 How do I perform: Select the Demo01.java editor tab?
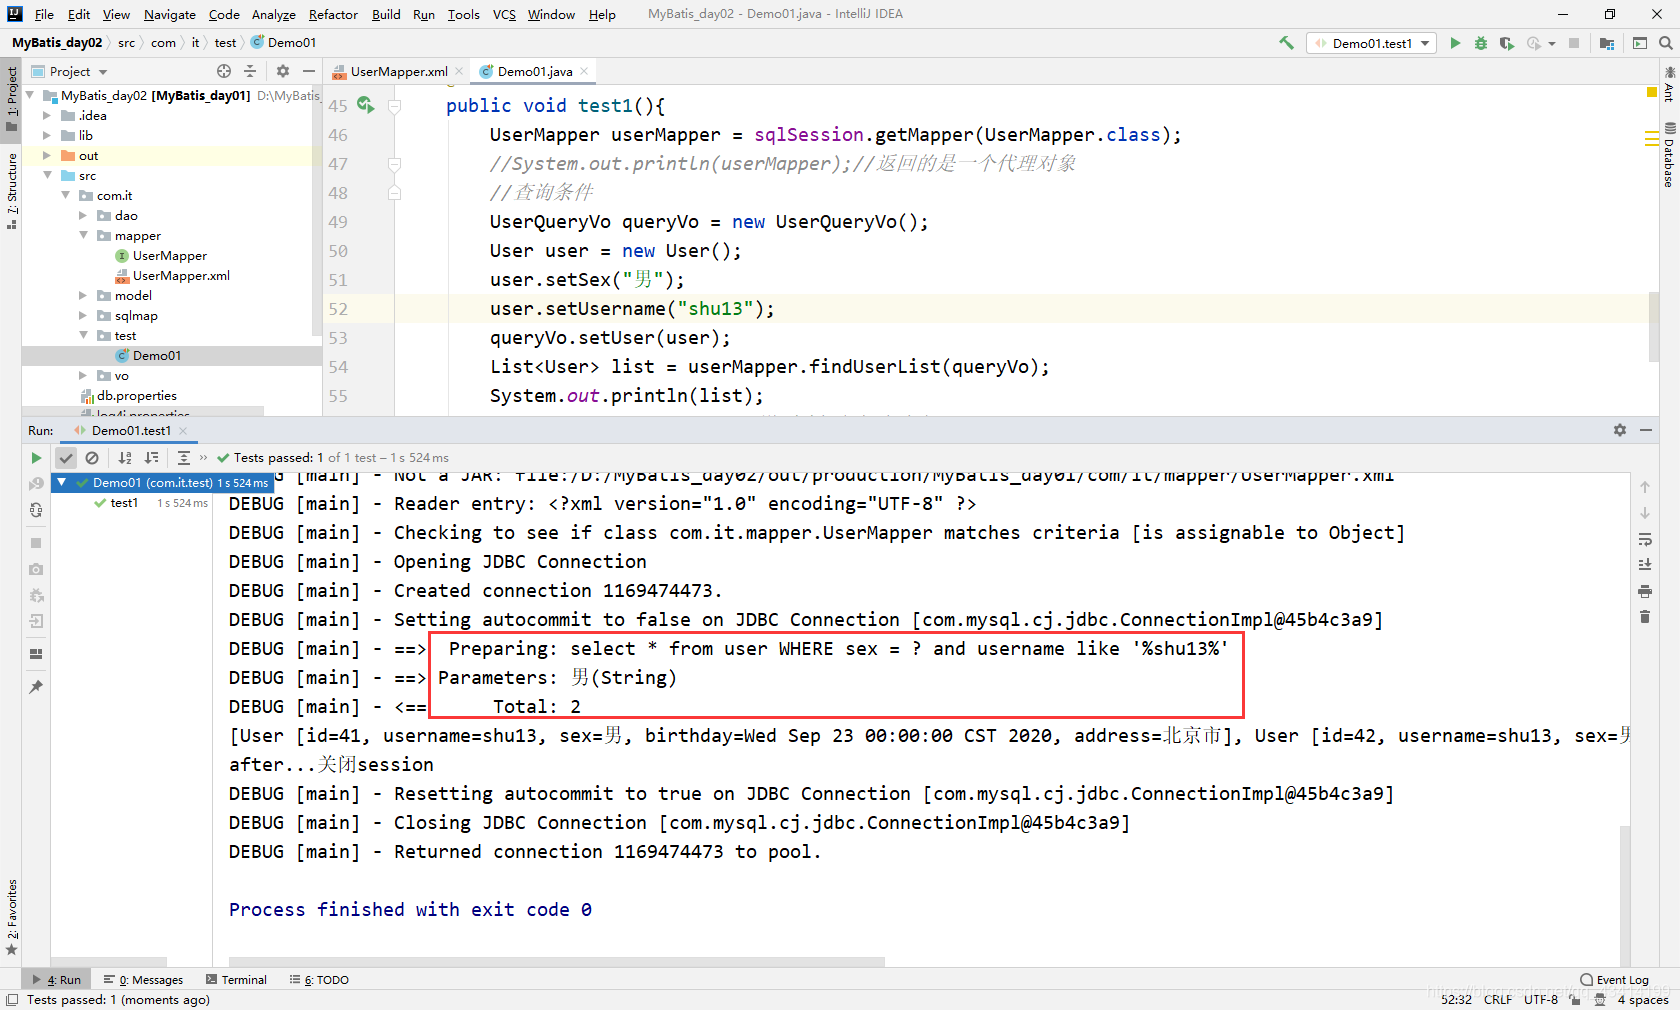click(x=535, y=71)
